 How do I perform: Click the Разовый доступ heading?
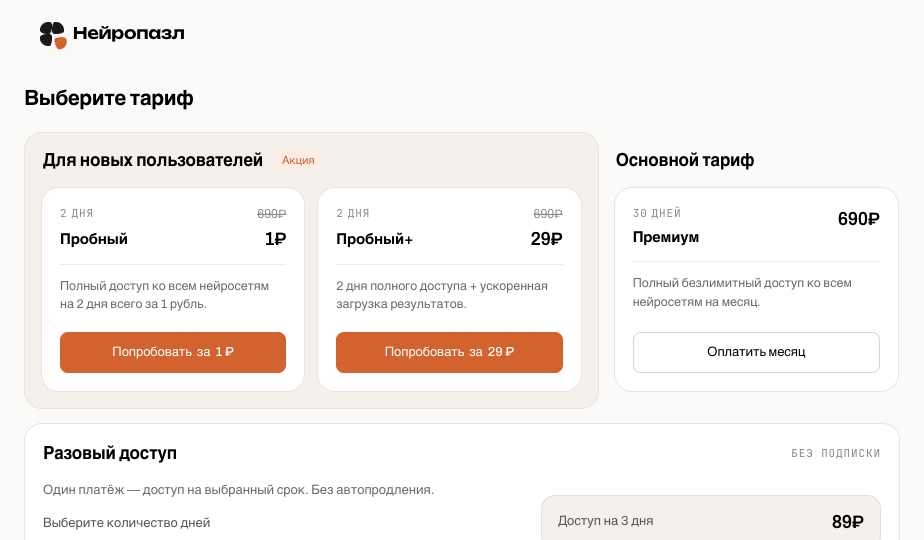110,453
